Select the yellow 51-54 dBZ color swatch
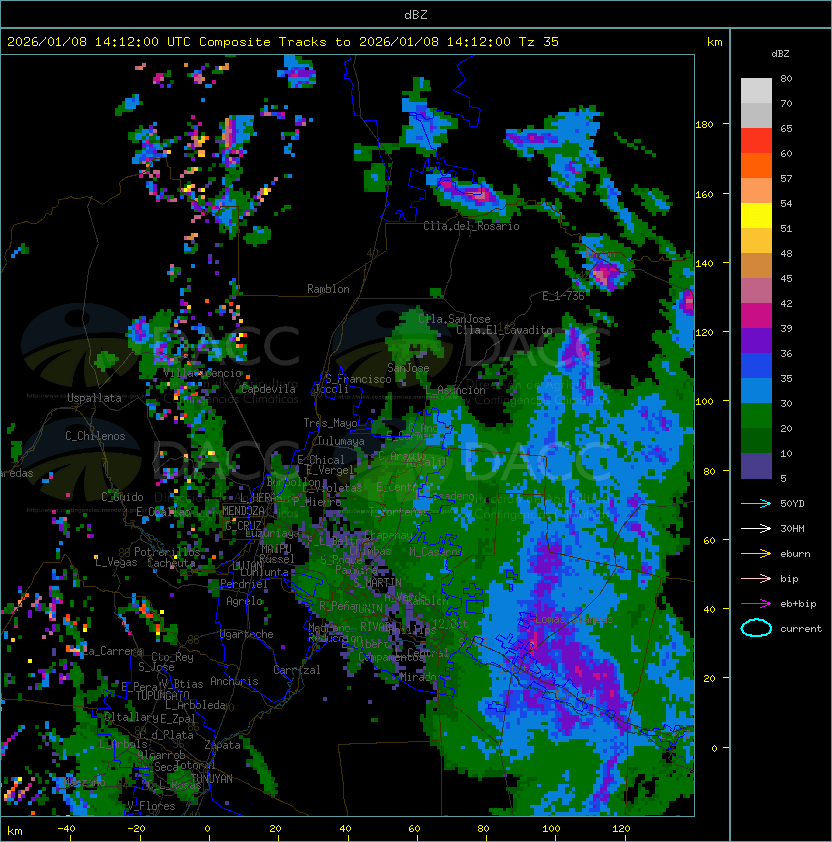832x842 pixels. (x=756, y=216)
